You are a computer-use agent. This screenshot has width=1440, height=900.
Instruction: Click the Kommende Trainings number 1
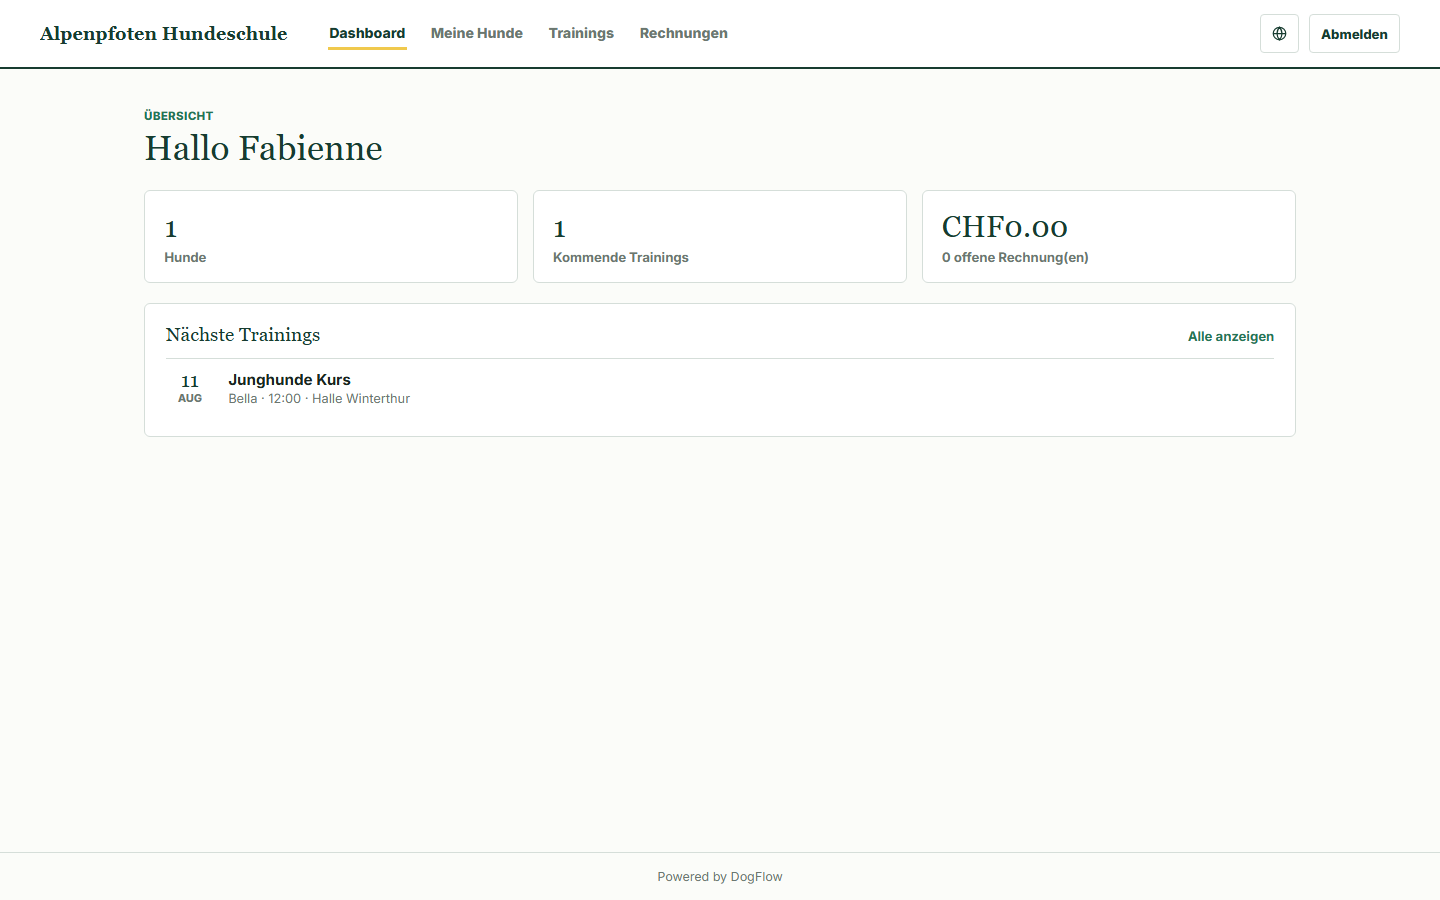[x=560, y=229]
